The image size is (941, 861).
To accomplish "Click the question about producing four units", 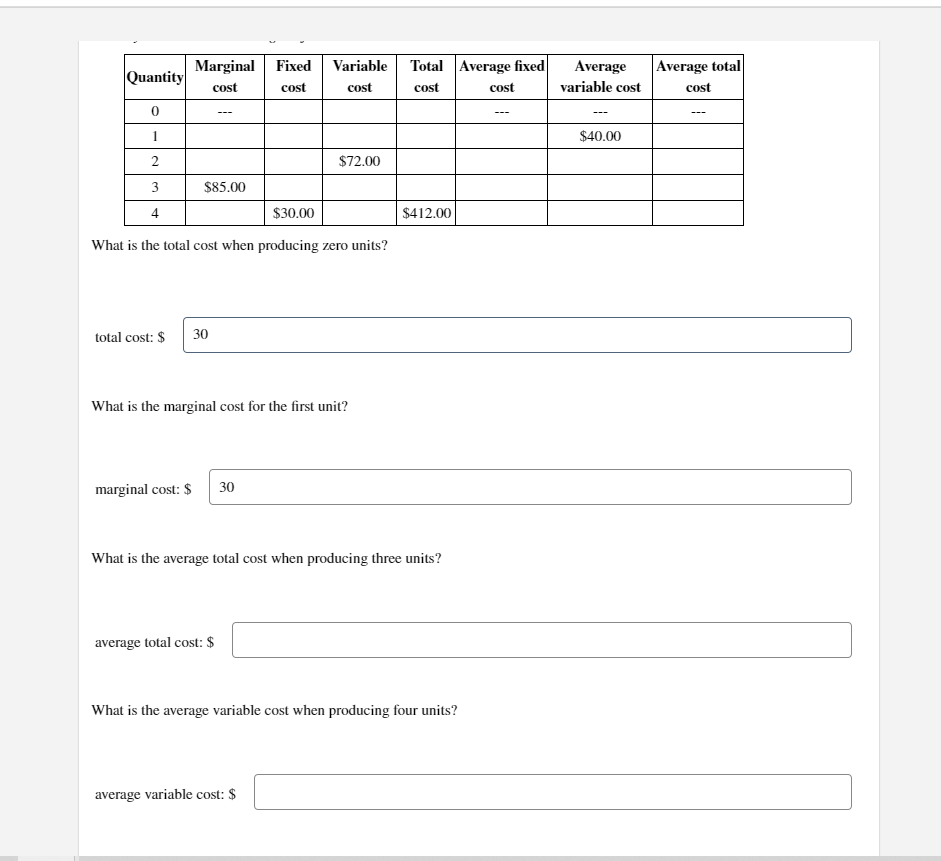I will click(x=274, y=710).
